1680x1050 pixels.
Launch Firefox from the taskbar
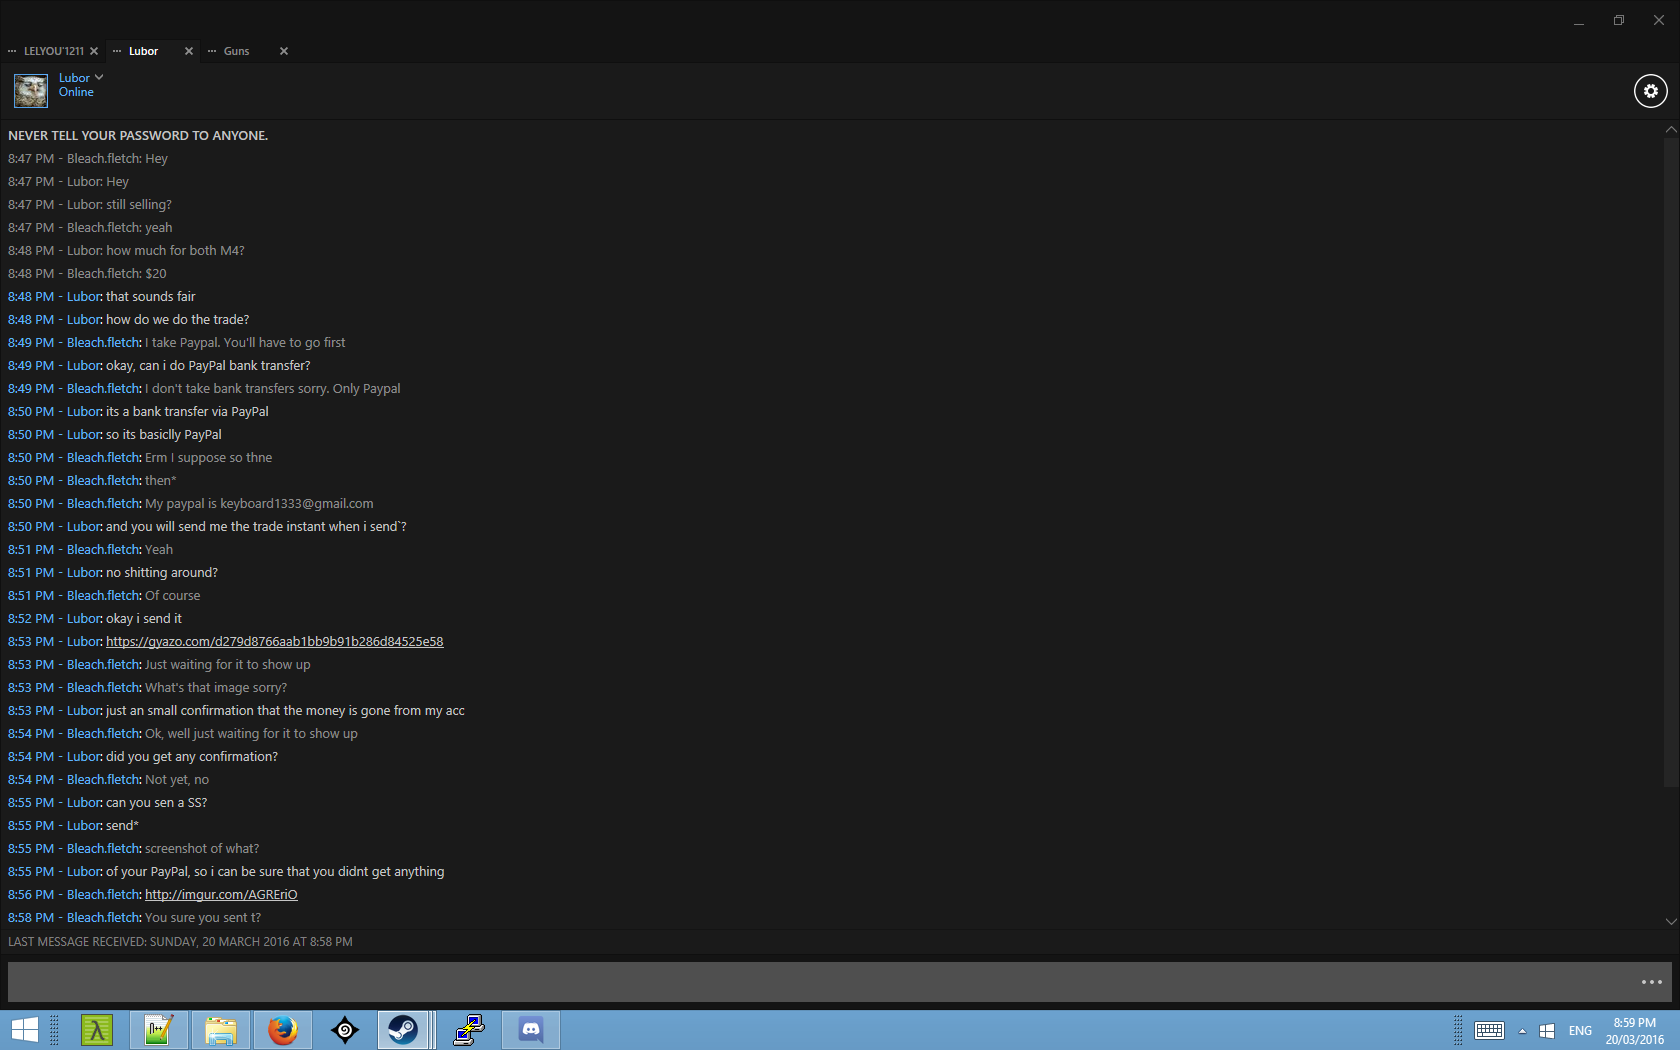click(x=283, y=1029)
